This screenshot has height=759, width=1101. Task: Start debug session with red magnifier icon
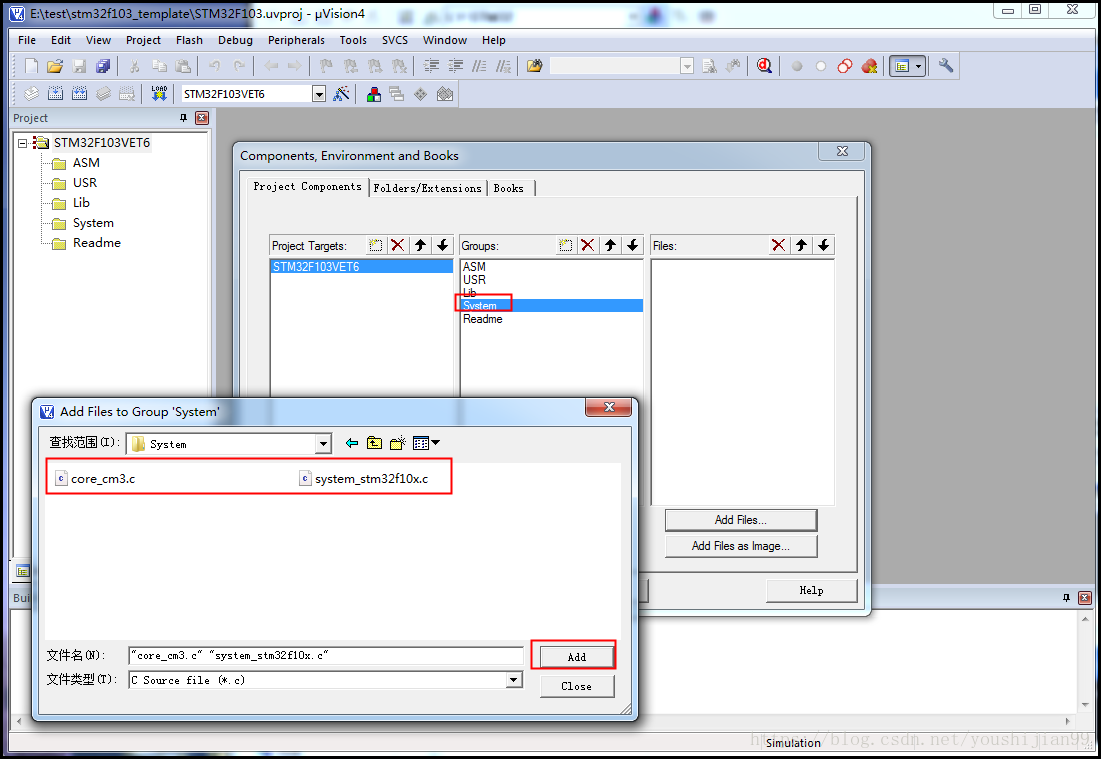coord(764,66)
